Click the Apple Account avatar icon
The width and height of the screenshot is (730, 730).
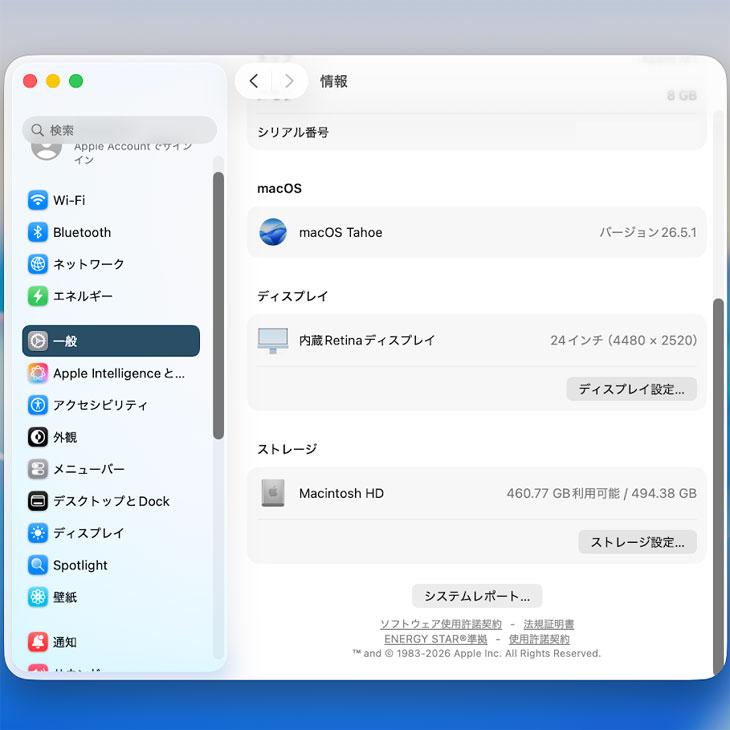[46, 150]
